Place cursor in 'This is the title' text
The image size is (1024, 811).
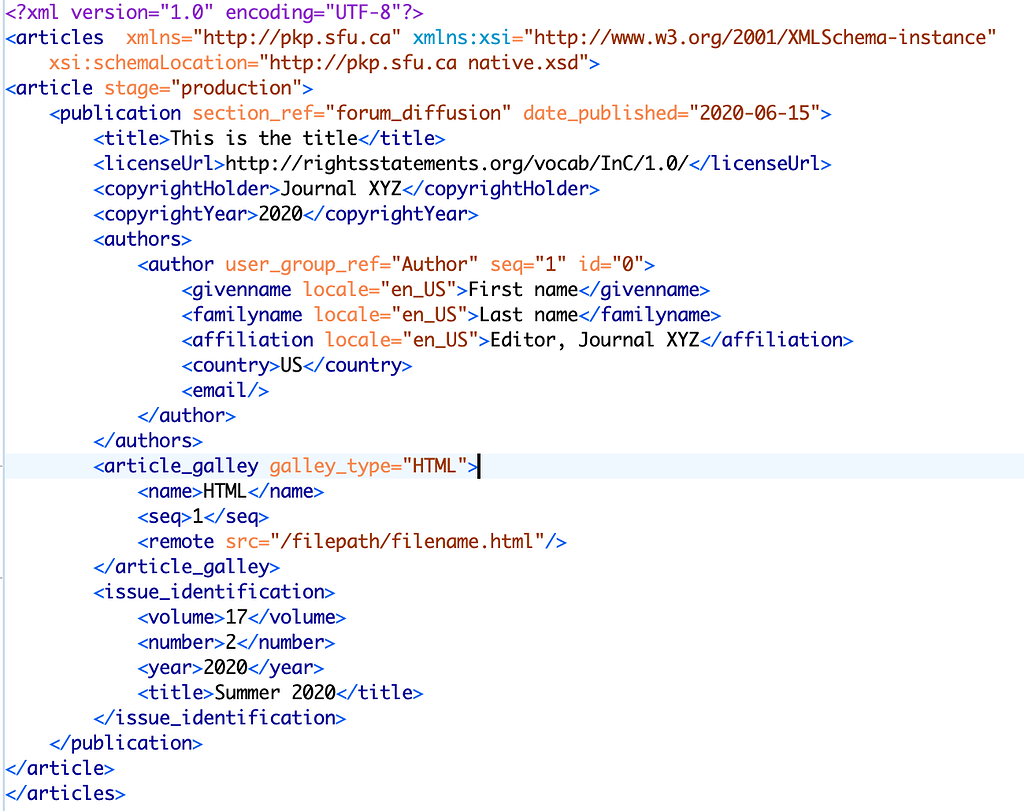264,138
